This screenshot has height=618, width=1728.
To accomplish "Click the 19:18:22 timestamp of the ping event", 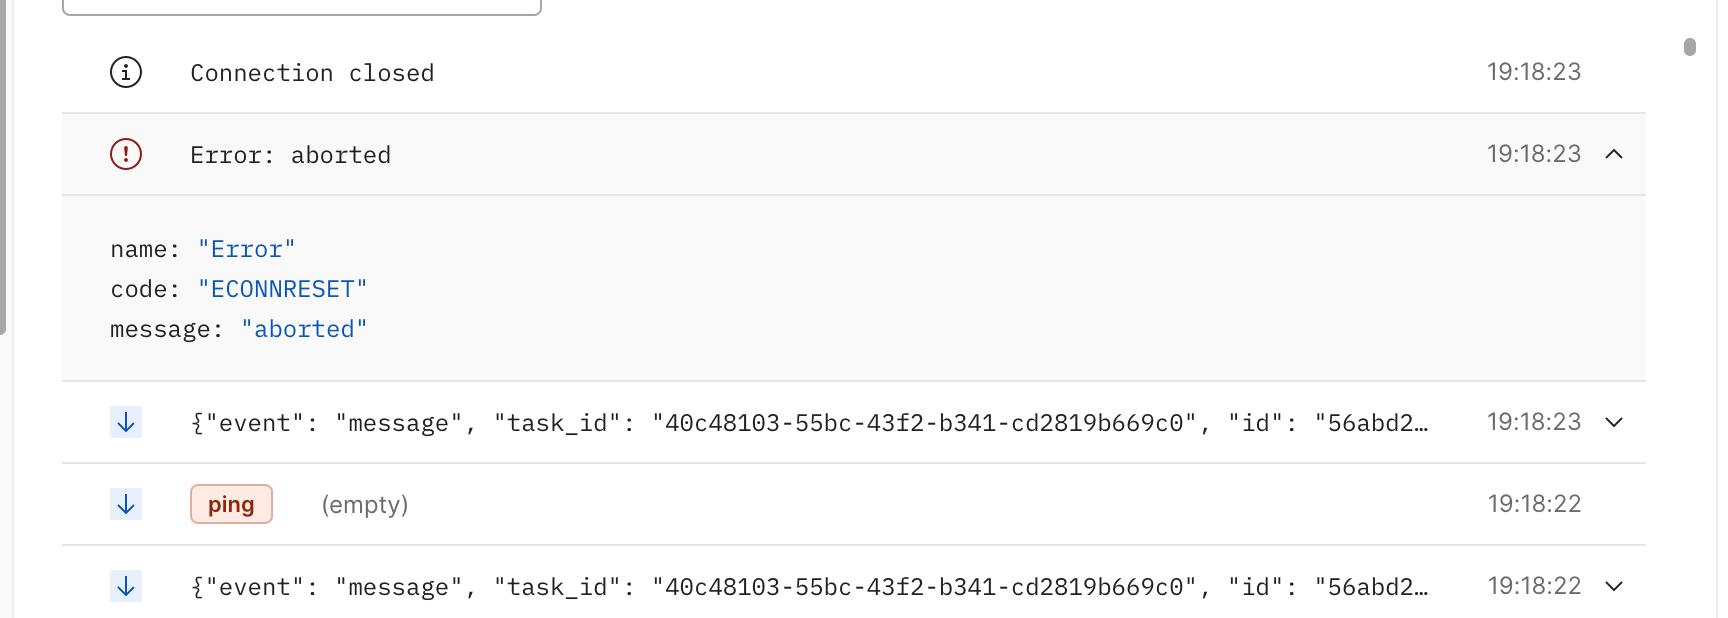I will coord(1533,503).
